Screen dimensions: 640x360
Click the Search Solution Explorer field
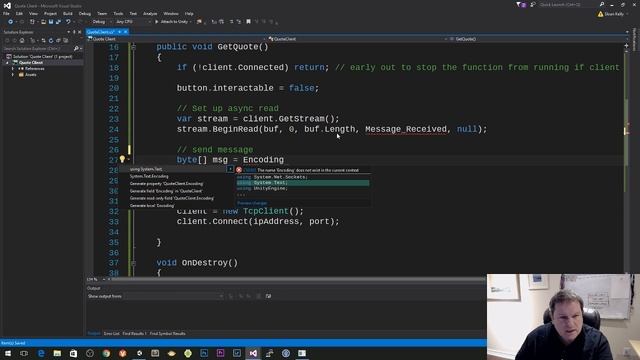coord(37,49)
